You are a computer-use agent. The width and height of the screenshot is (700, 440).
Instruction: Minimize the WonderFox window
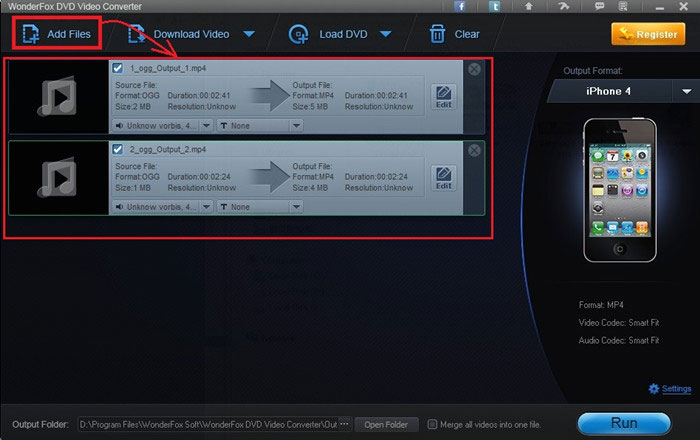click(660, 7)
